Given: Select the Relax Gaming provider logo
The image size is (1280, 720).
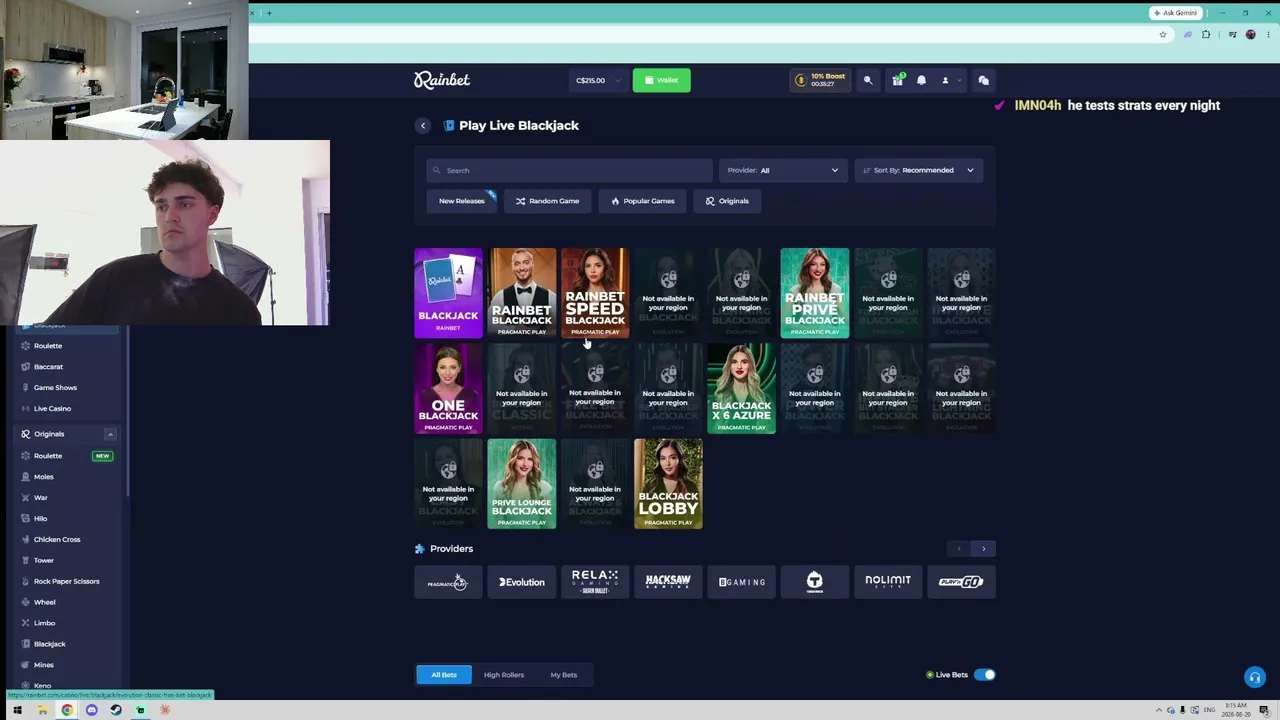Looking at the screenshot, I should 595,582.
